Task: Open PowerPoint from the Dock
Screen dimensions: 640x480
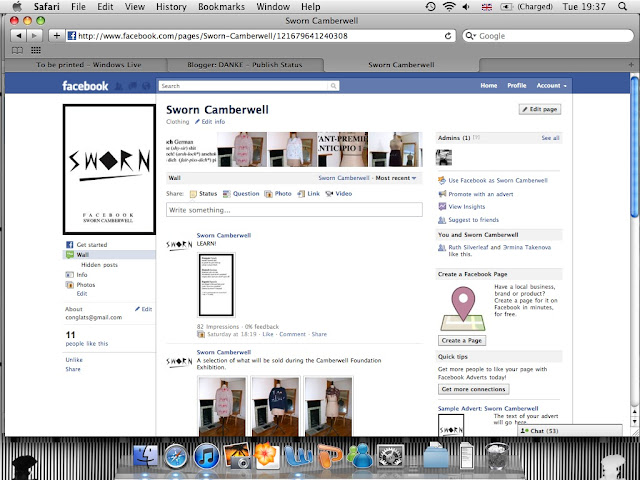Action: pyautogui.click(x=329, y=456)
